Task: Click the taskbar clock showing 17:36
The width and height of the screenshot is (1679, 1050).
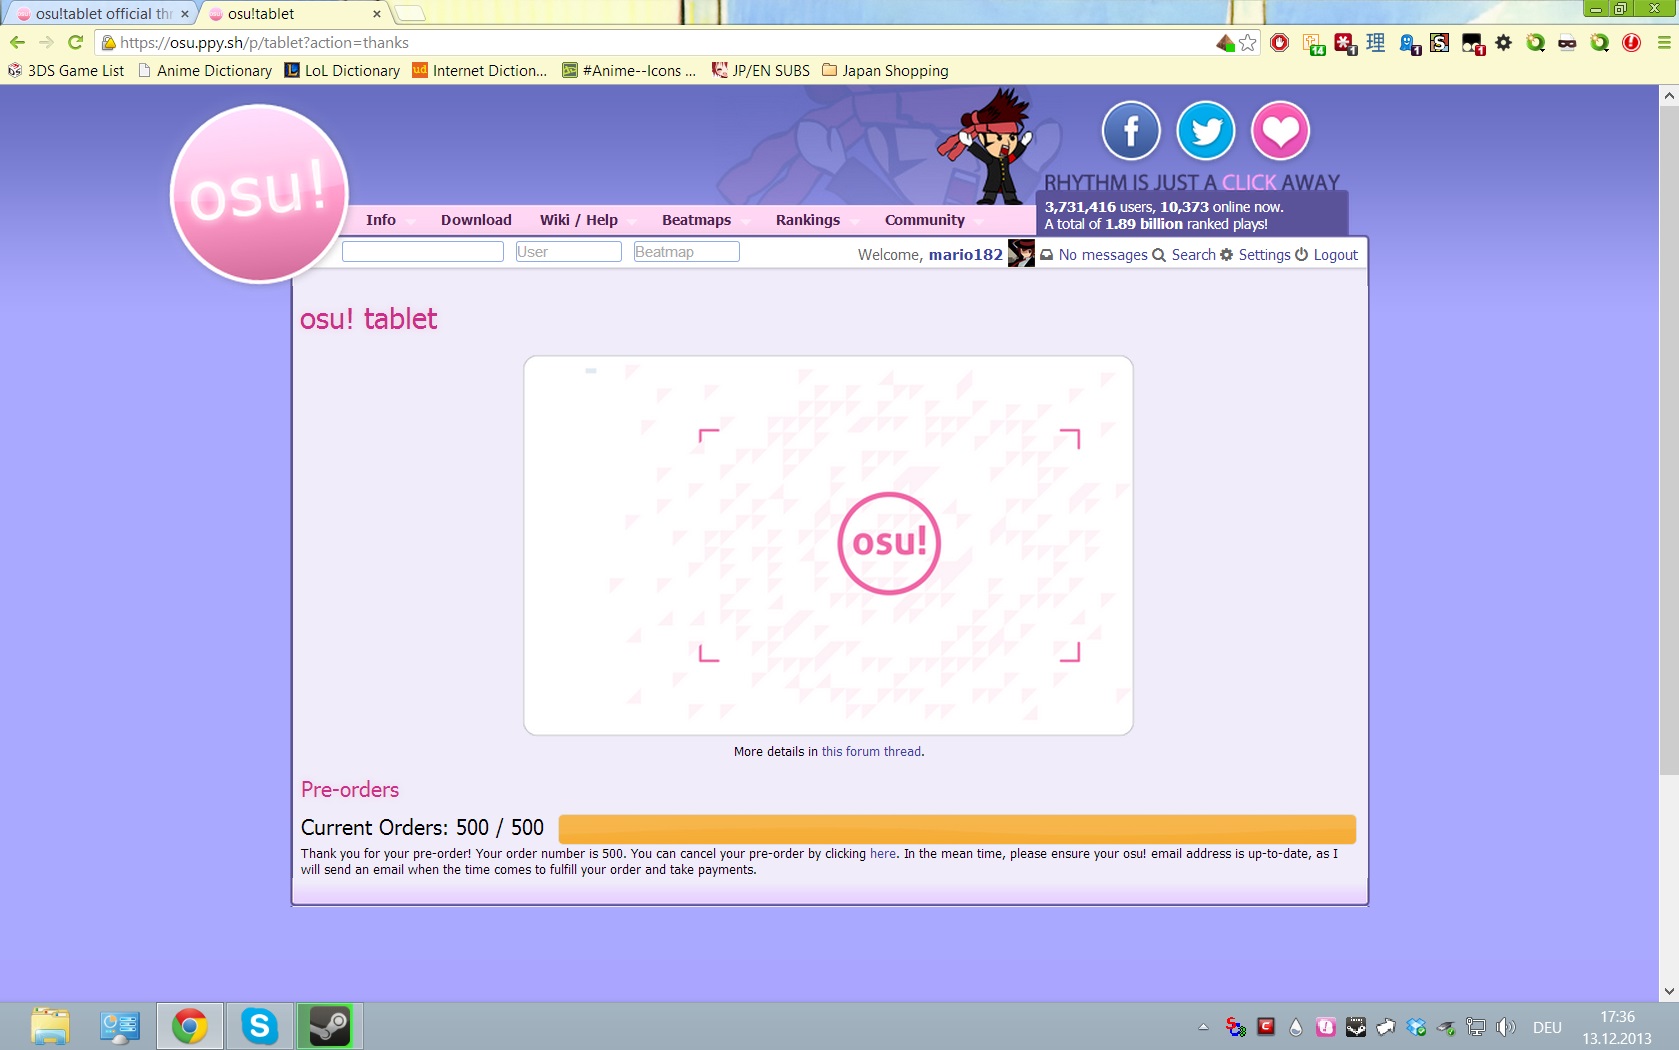Action: (1617, 1017)
